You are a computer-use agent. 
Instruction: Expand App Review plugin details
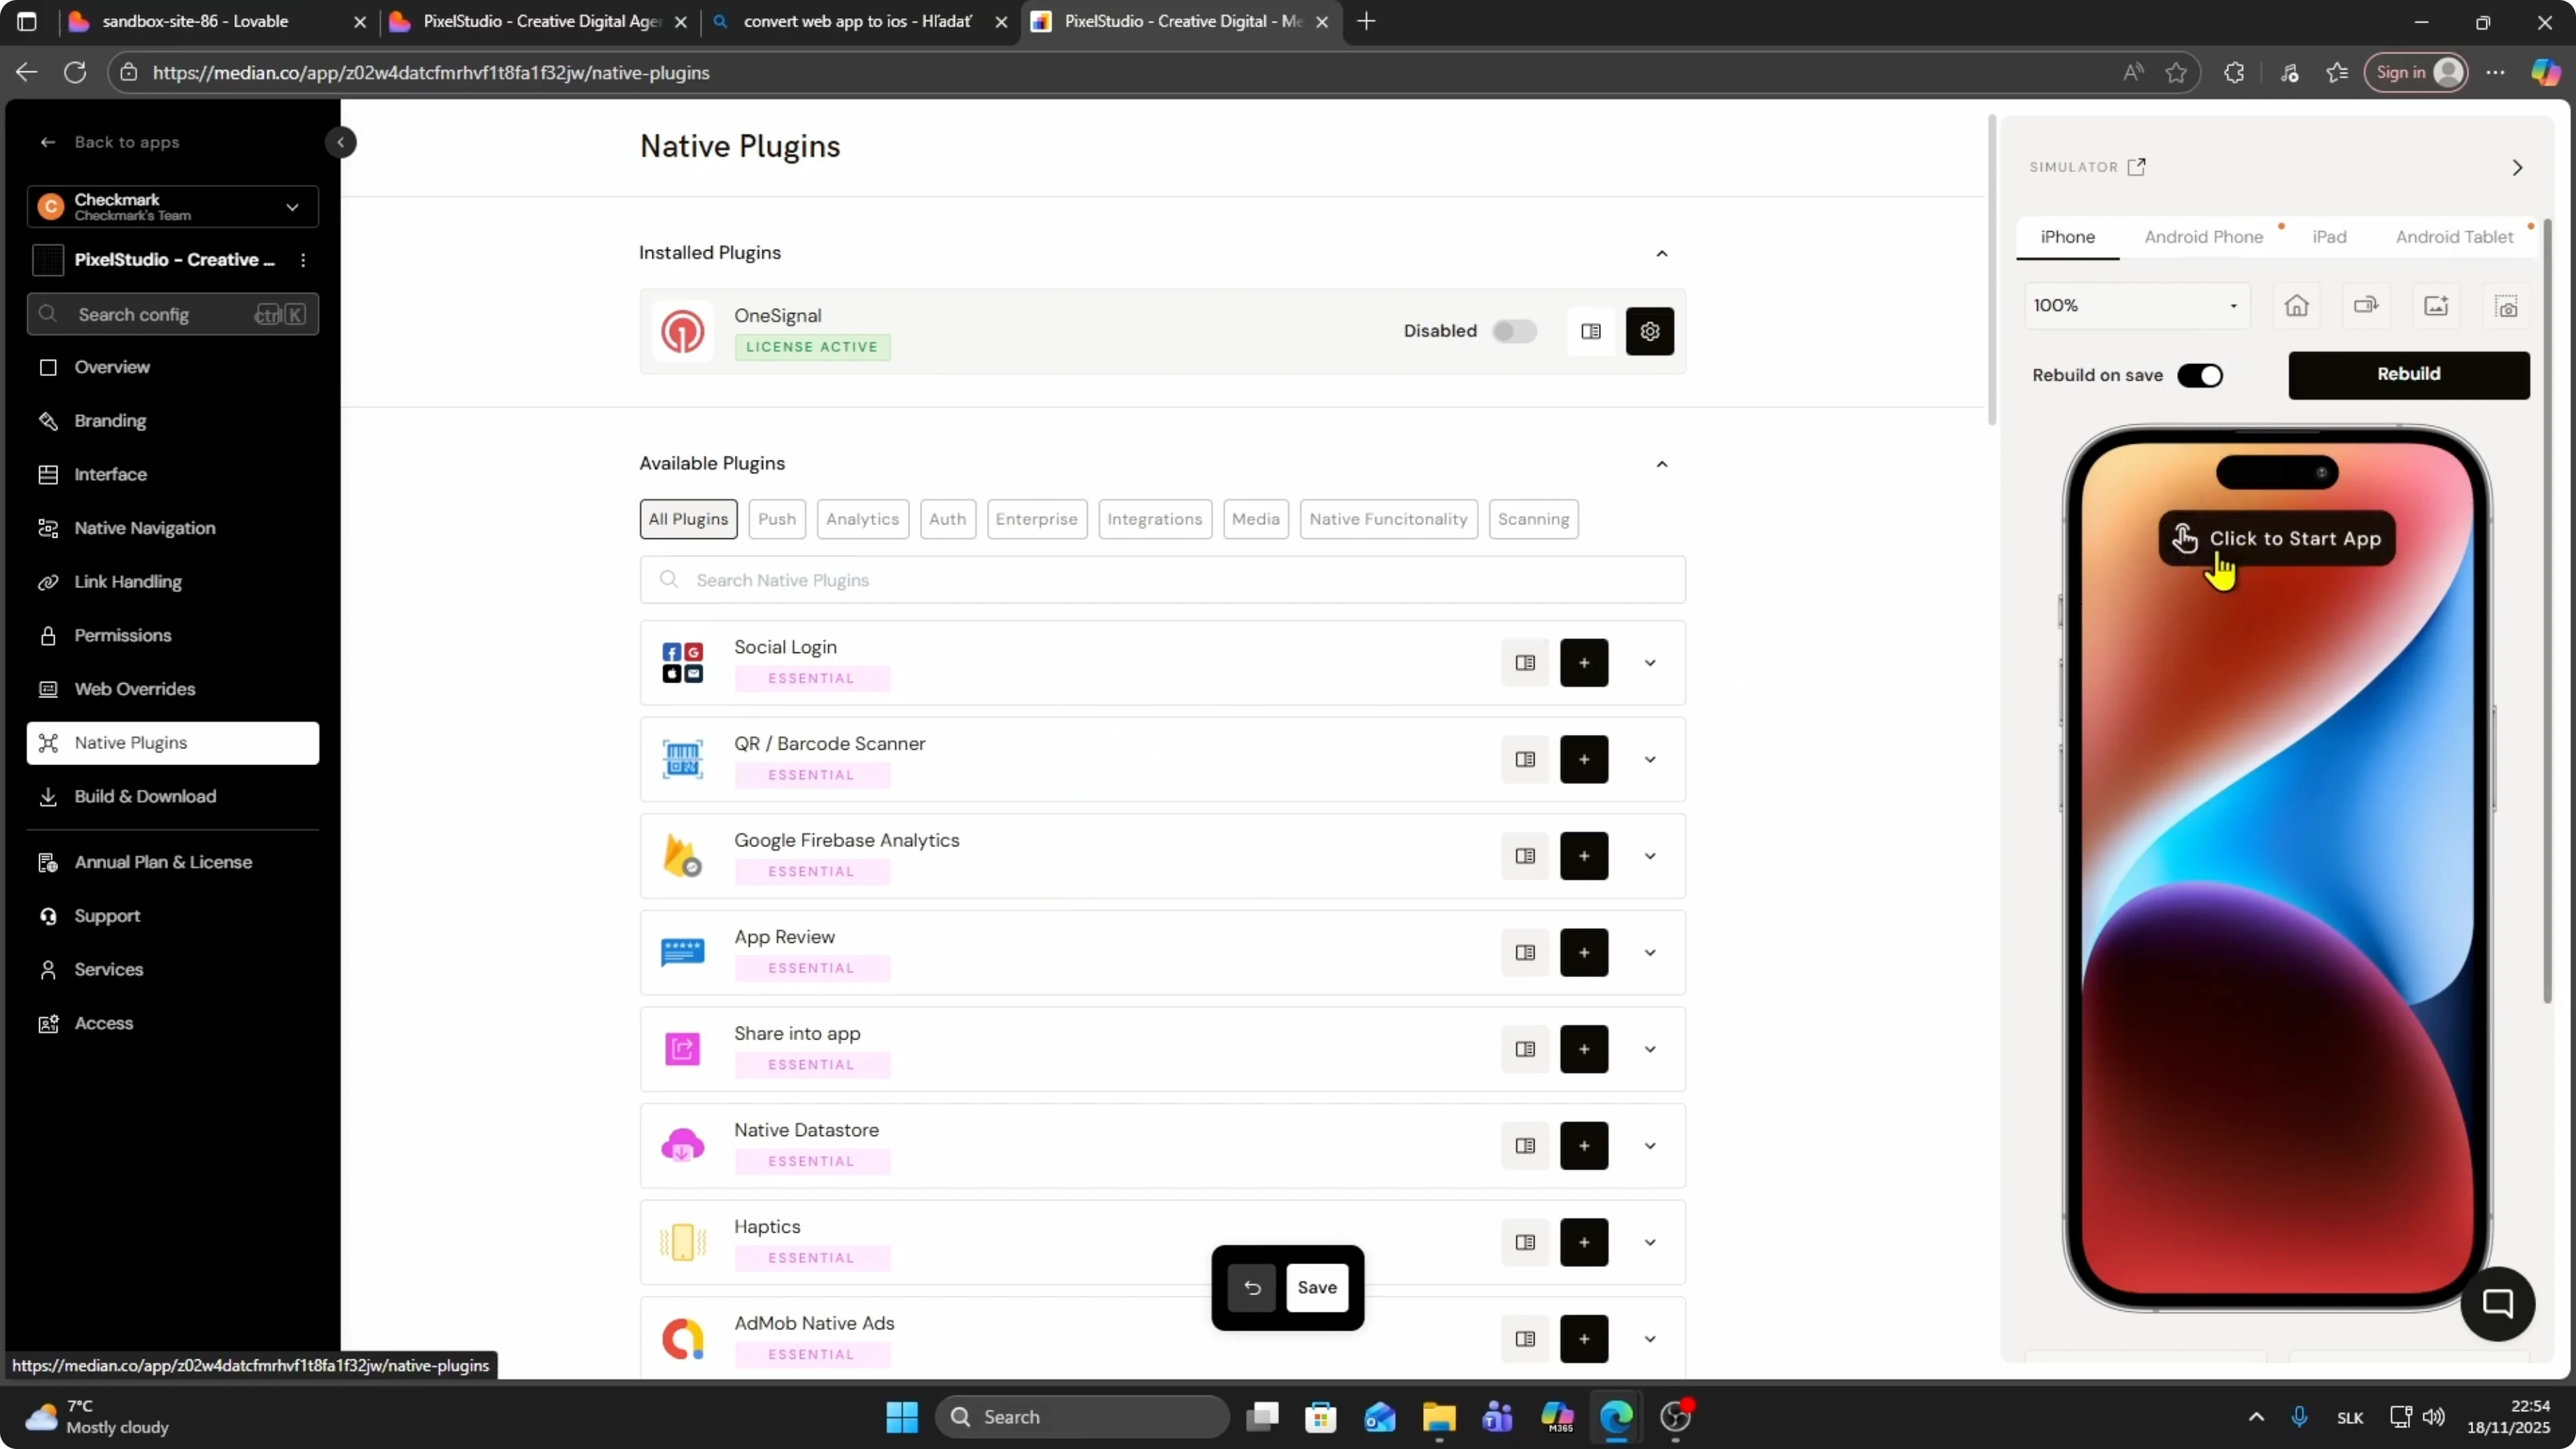(x=1650, y=952)
